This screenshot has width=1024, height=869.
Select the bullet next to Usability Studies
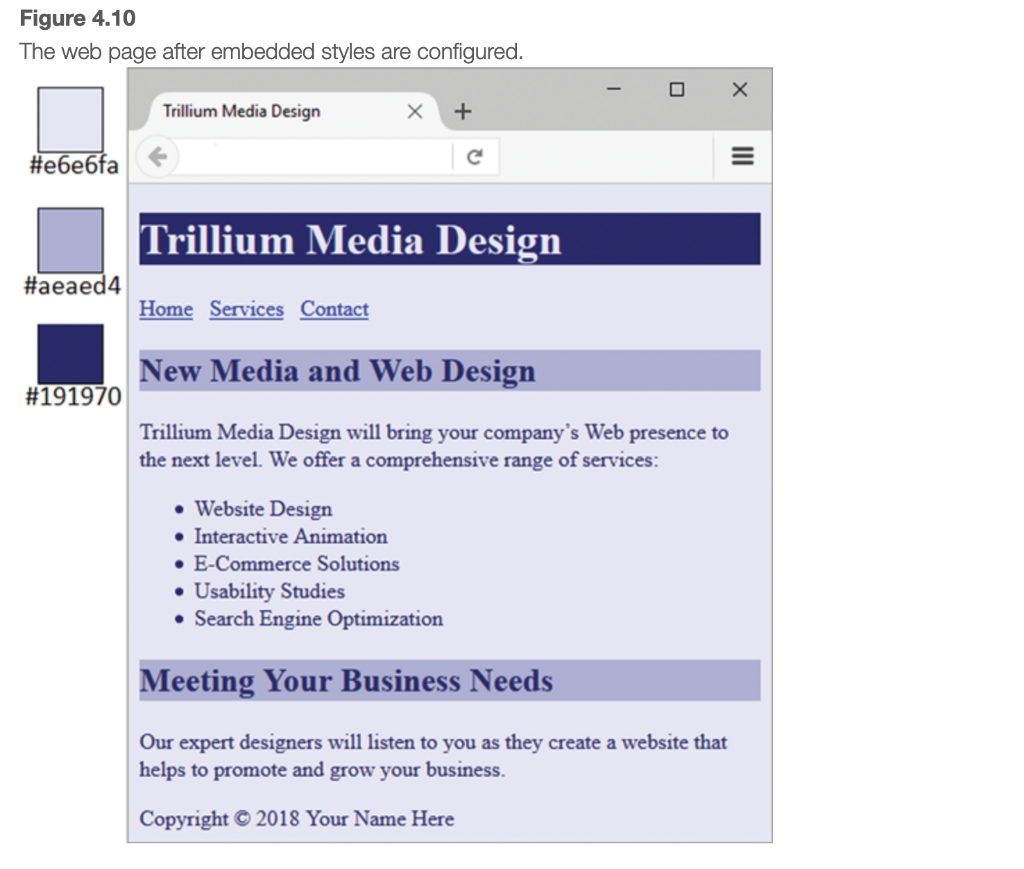click(x=180, y=591)
